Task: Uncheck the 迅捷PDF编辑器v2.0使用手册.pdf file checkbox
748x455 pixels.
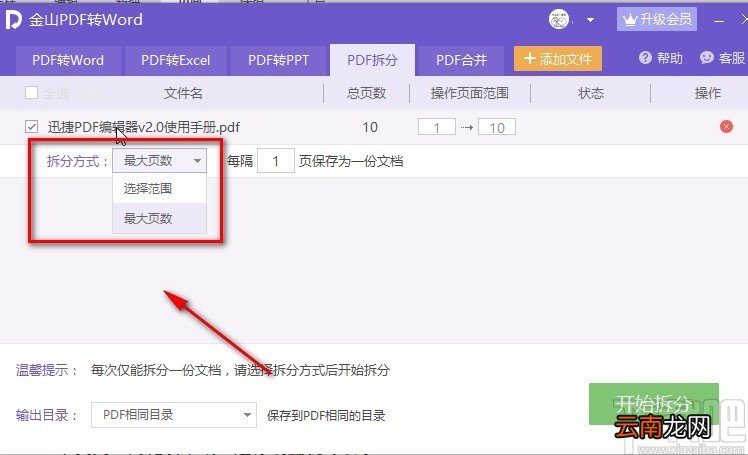Action: (31, 127)
